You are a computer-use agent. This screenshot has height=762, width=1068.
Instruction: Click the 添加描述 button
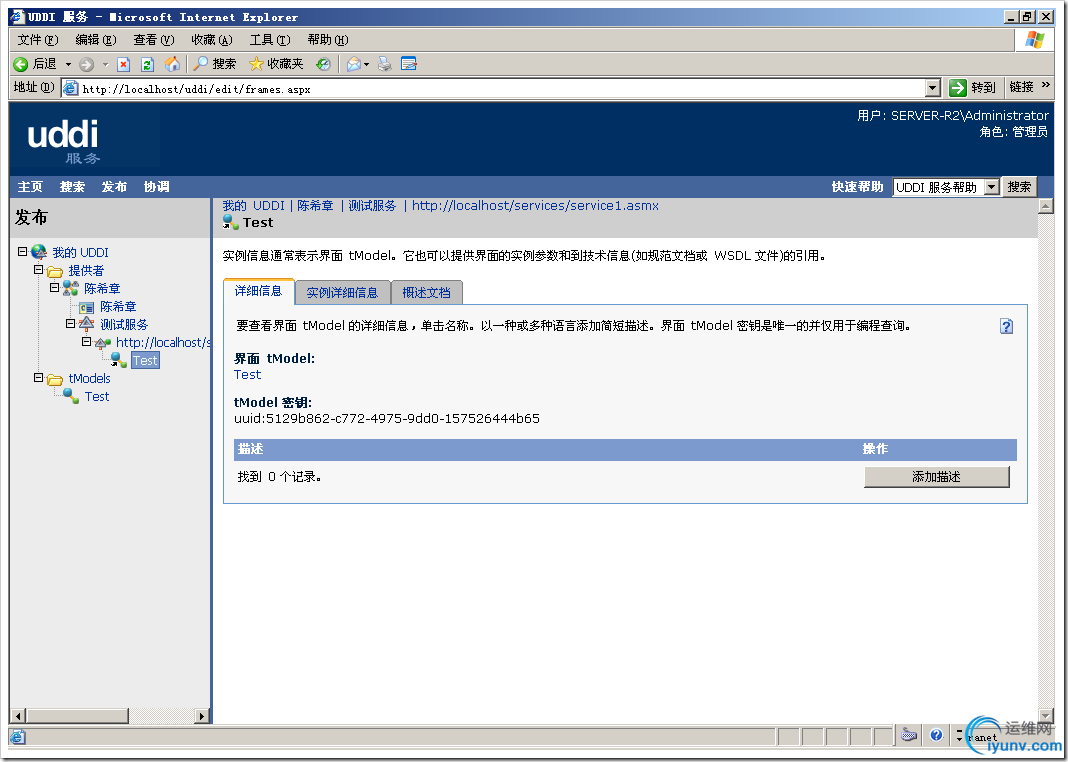pyautogui.click(x=937, y=477)
